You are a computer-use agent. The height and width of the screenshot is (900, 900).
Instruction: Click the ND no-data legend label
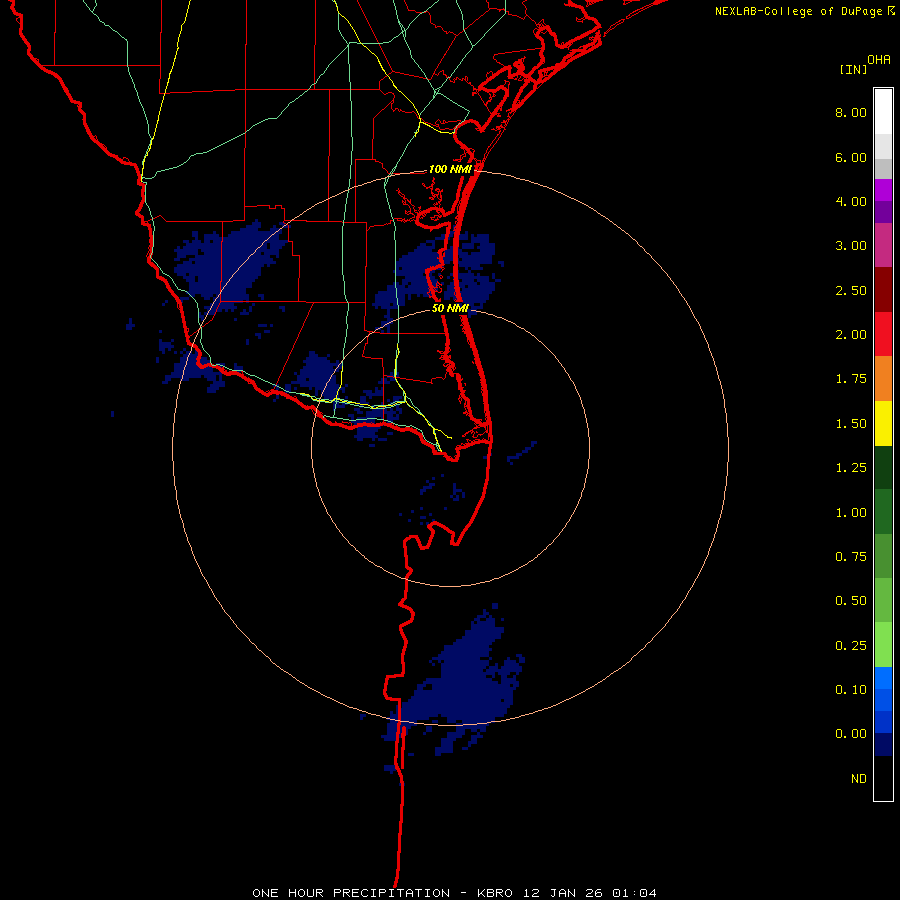point(859,779)
